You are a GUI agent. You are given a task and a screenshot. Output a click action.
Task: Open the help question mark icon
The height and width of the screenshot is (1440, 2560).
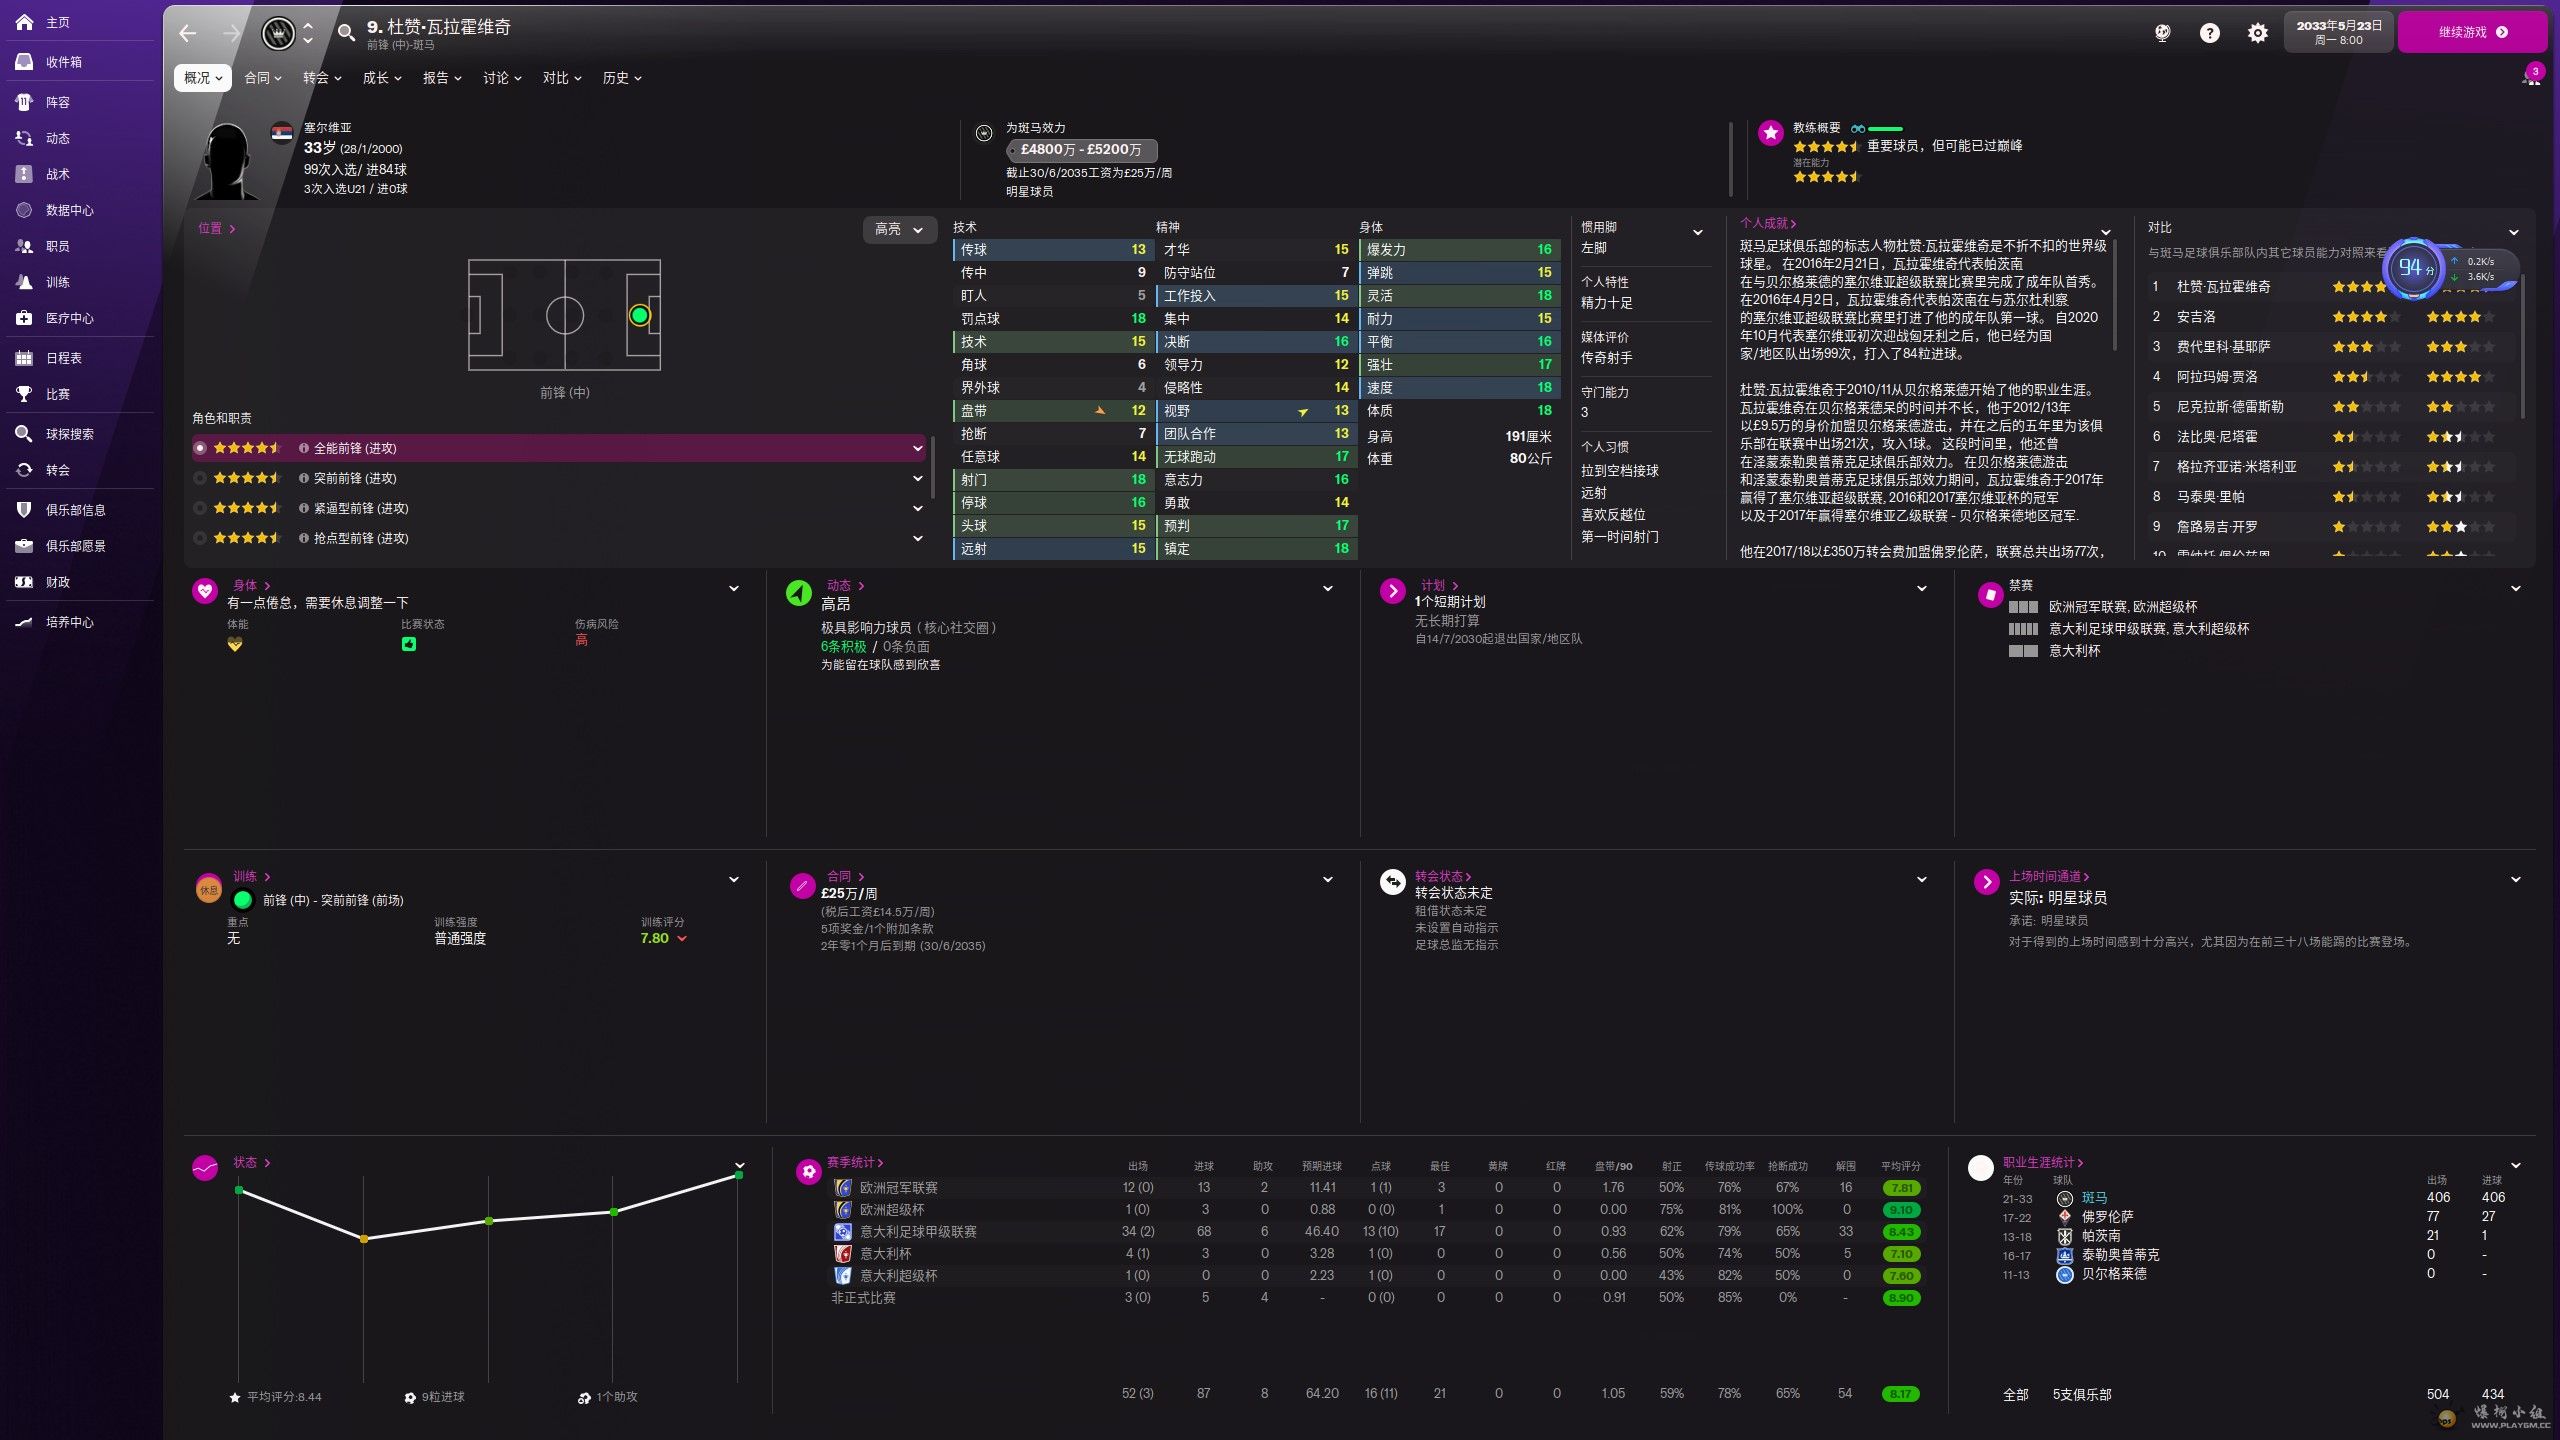2210,33
